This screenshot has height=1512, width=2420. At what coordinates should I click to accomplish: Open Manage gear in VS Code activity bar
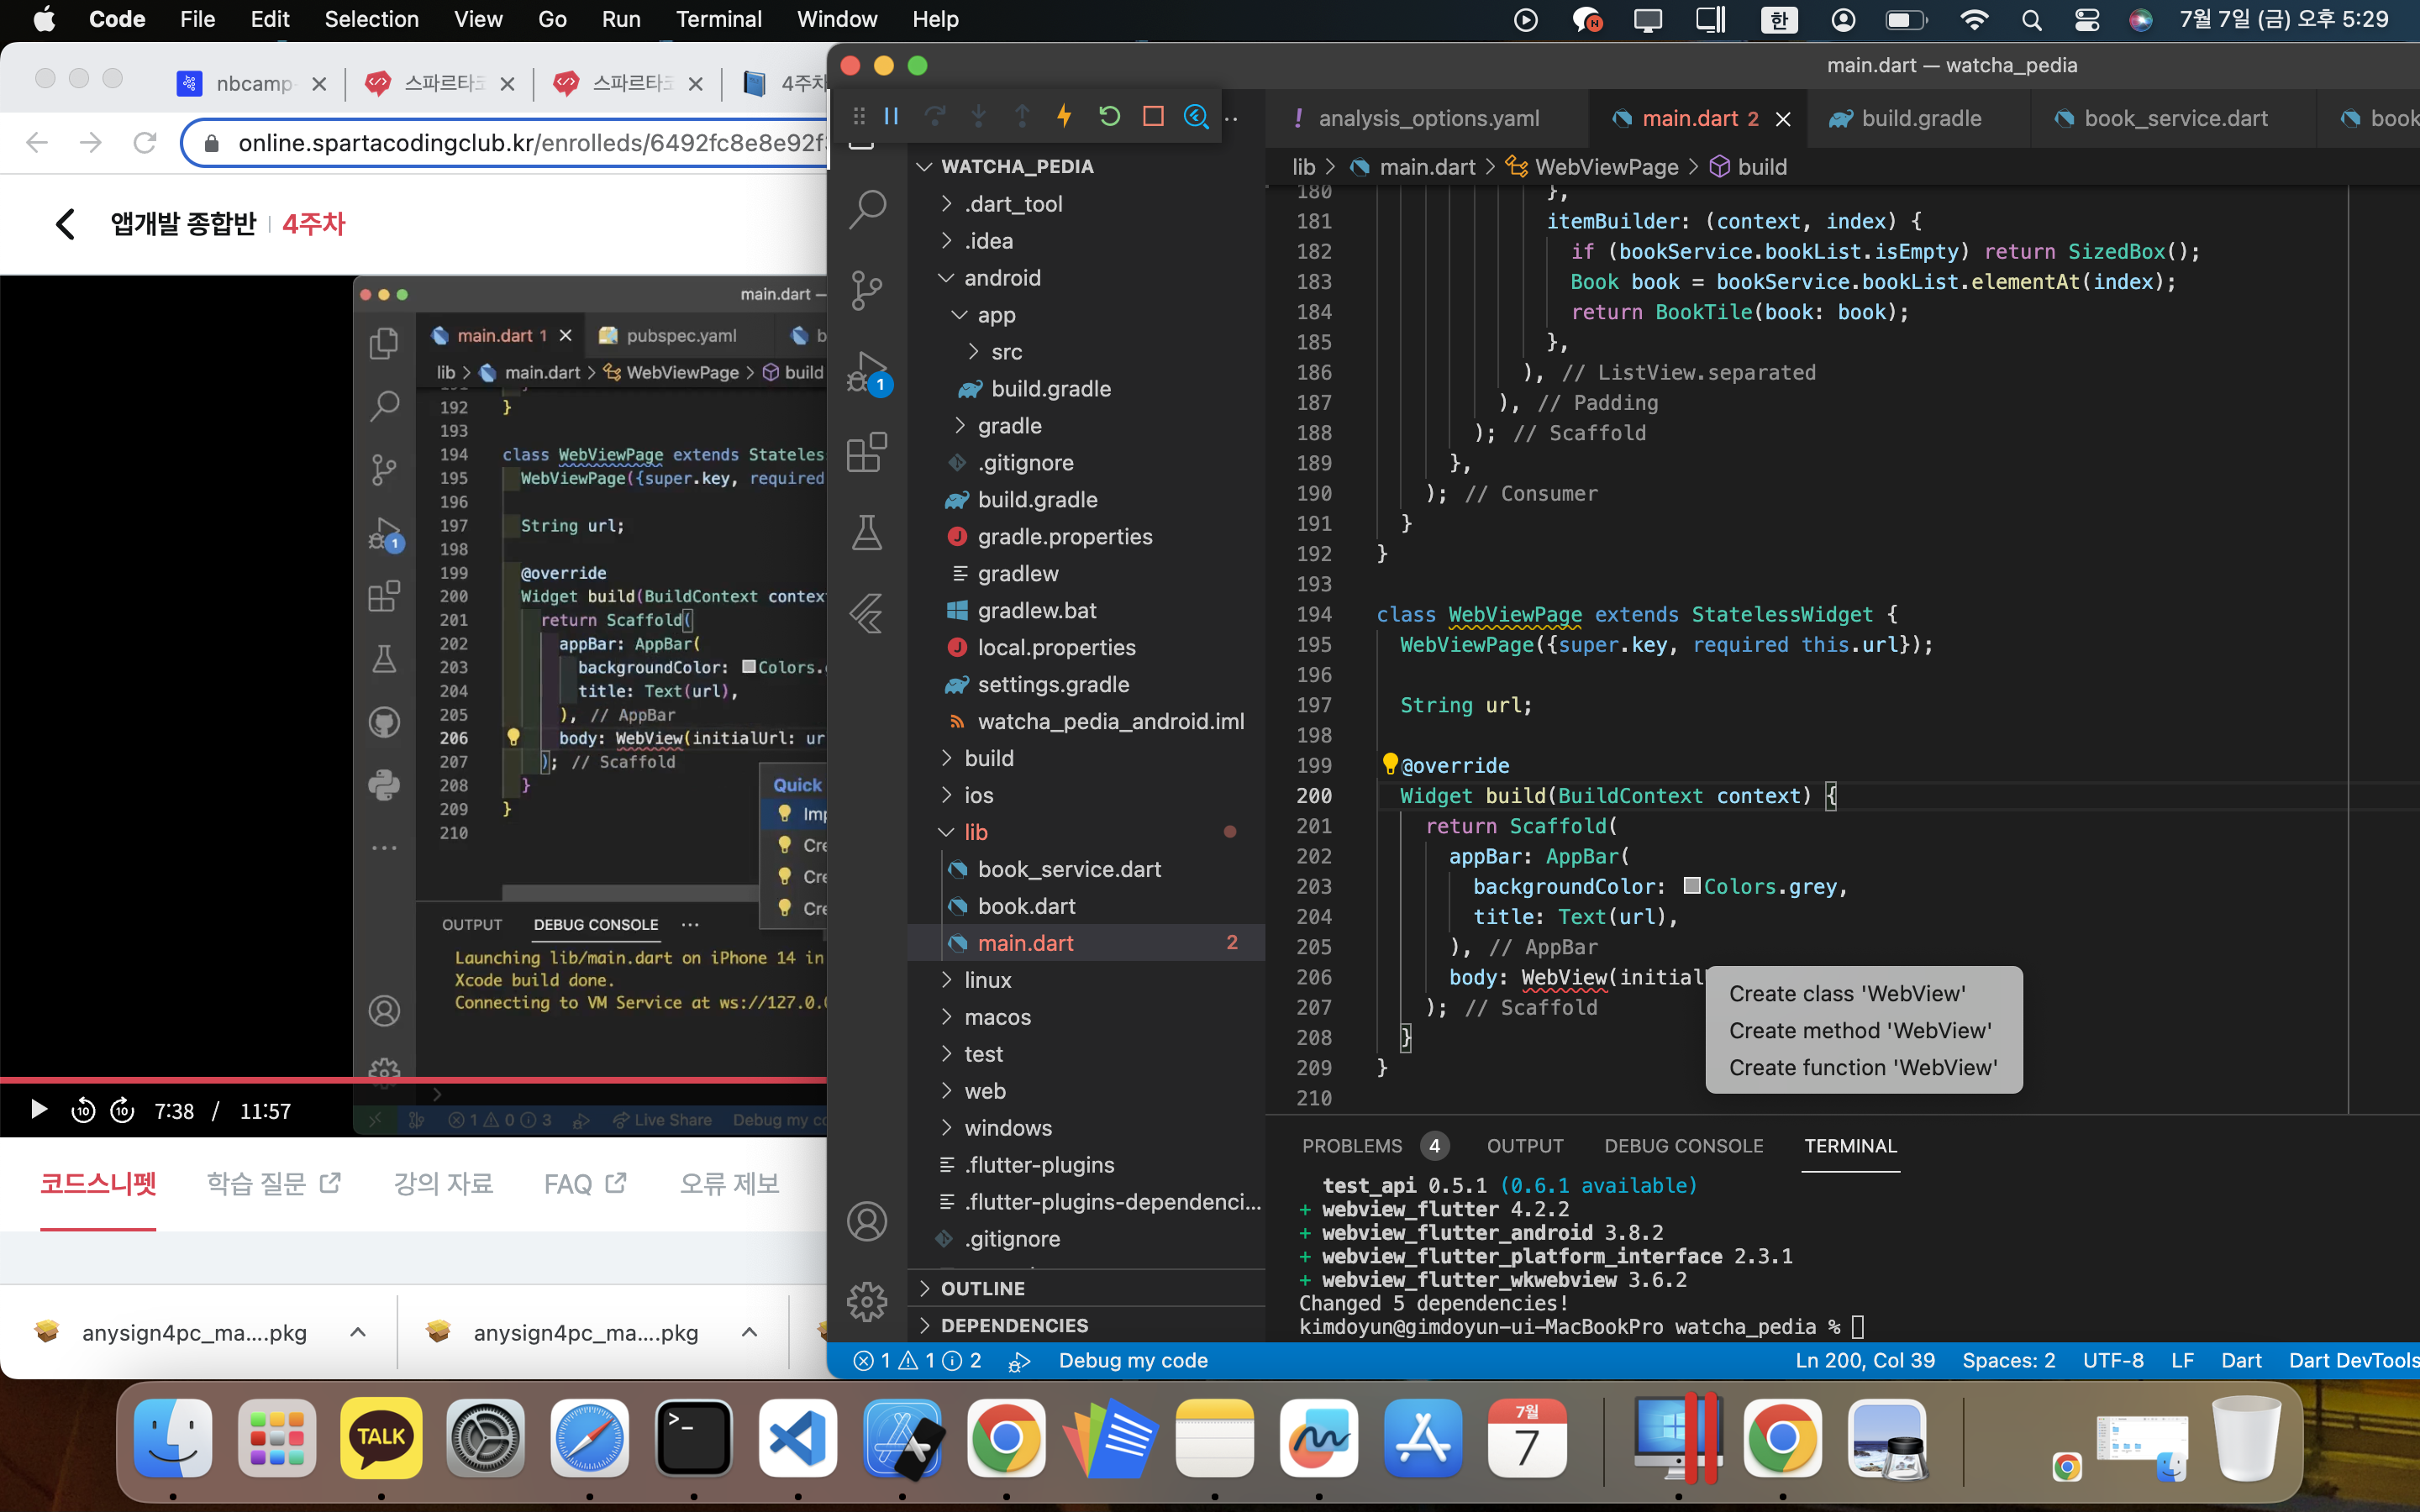coord(867,1301)
